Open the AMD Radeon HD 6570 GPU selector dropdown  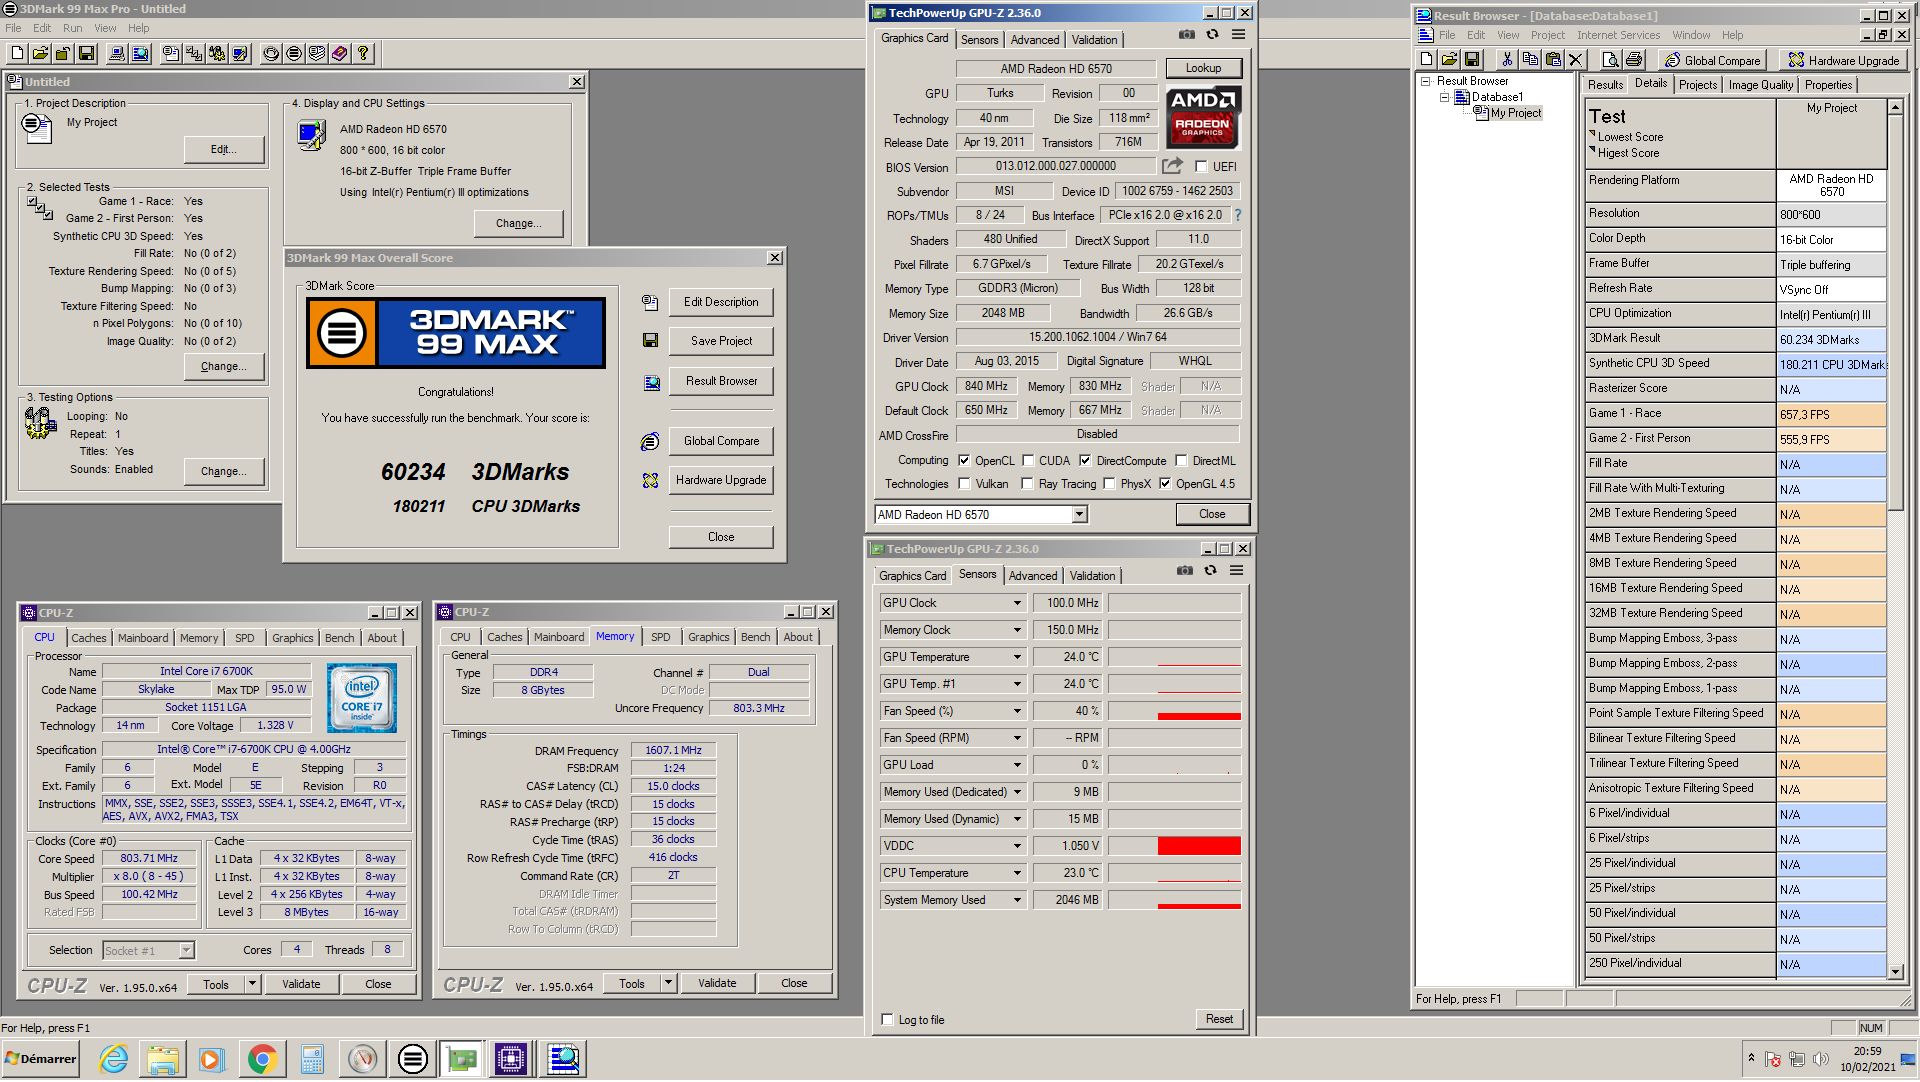1079,515
